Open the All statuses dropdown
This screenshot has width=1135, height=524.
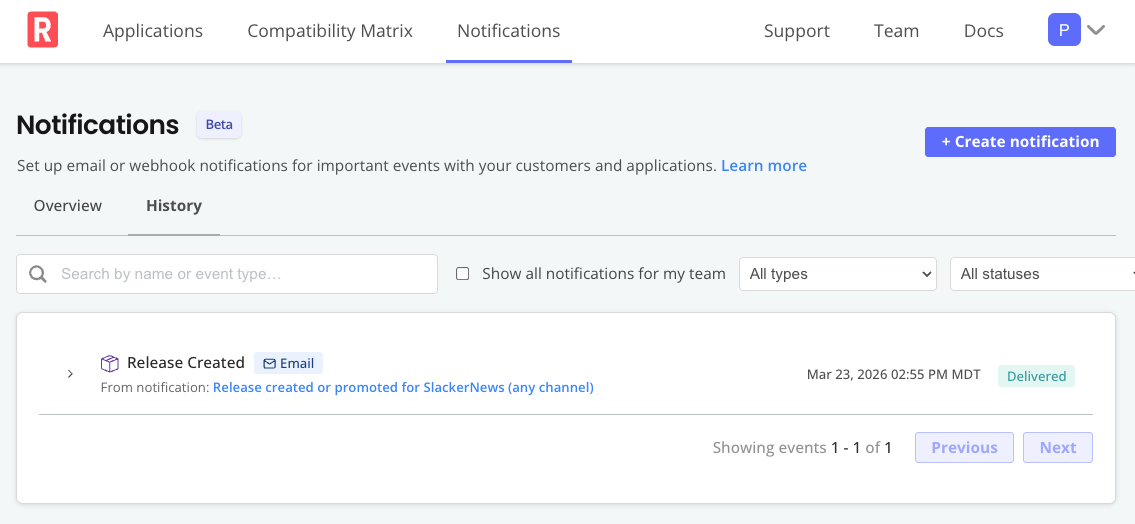[1042, 274]
